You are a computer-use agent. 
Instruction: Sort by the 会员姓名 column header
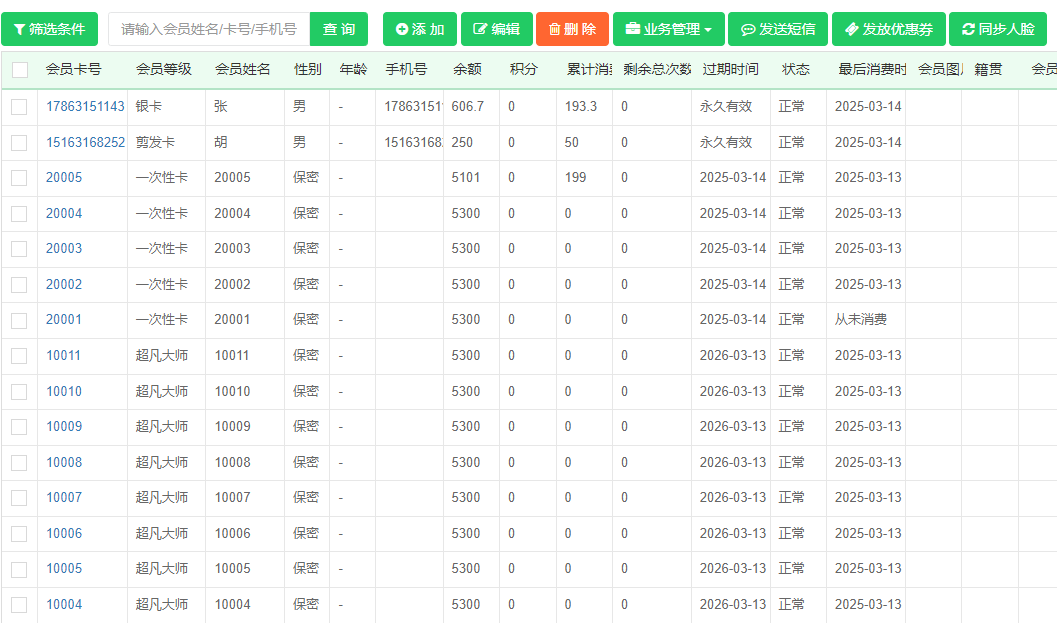243,69
